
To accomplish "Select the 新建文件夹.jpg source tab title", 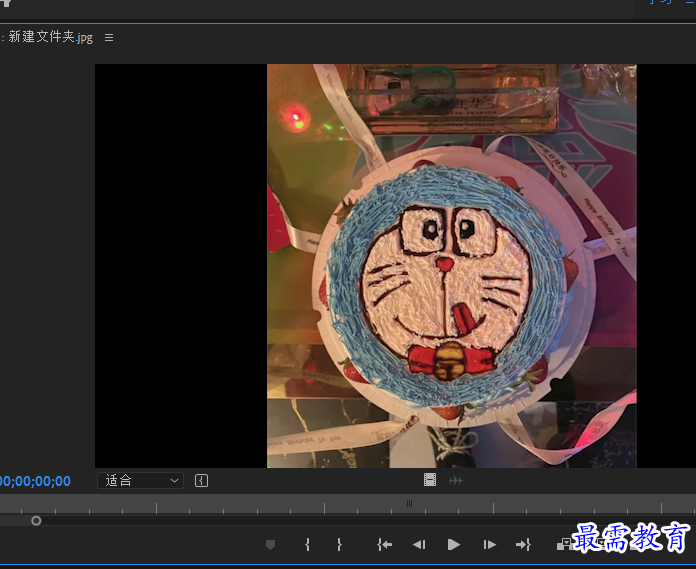I will pos(50,37).
